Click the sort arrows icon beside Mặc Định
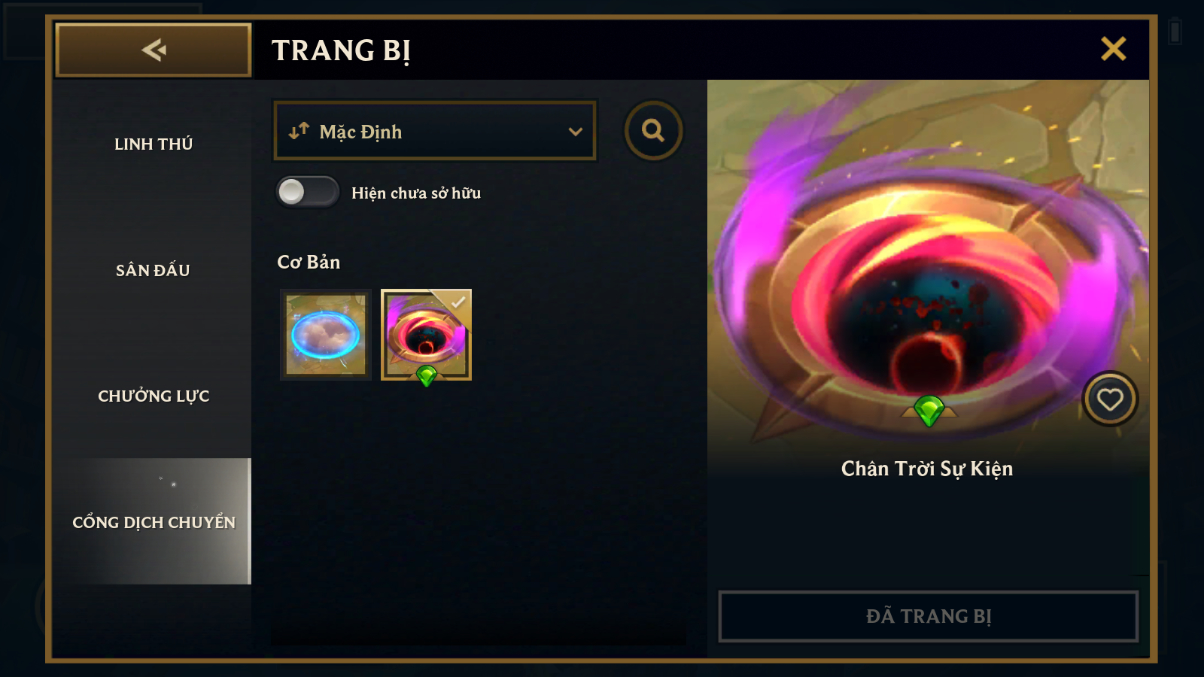Viewport: 1204px width, 677px height. click(x=298, y=131)
